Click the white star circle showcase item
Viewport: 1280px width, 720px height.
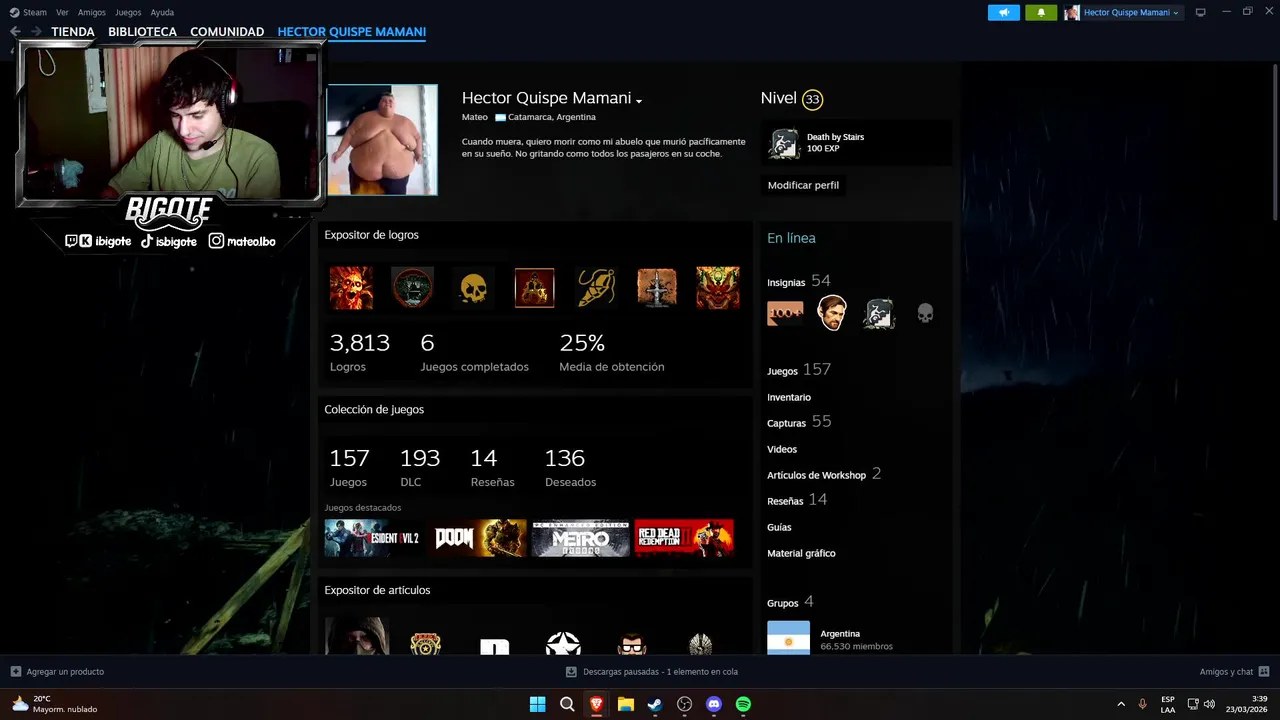(563, 642)
